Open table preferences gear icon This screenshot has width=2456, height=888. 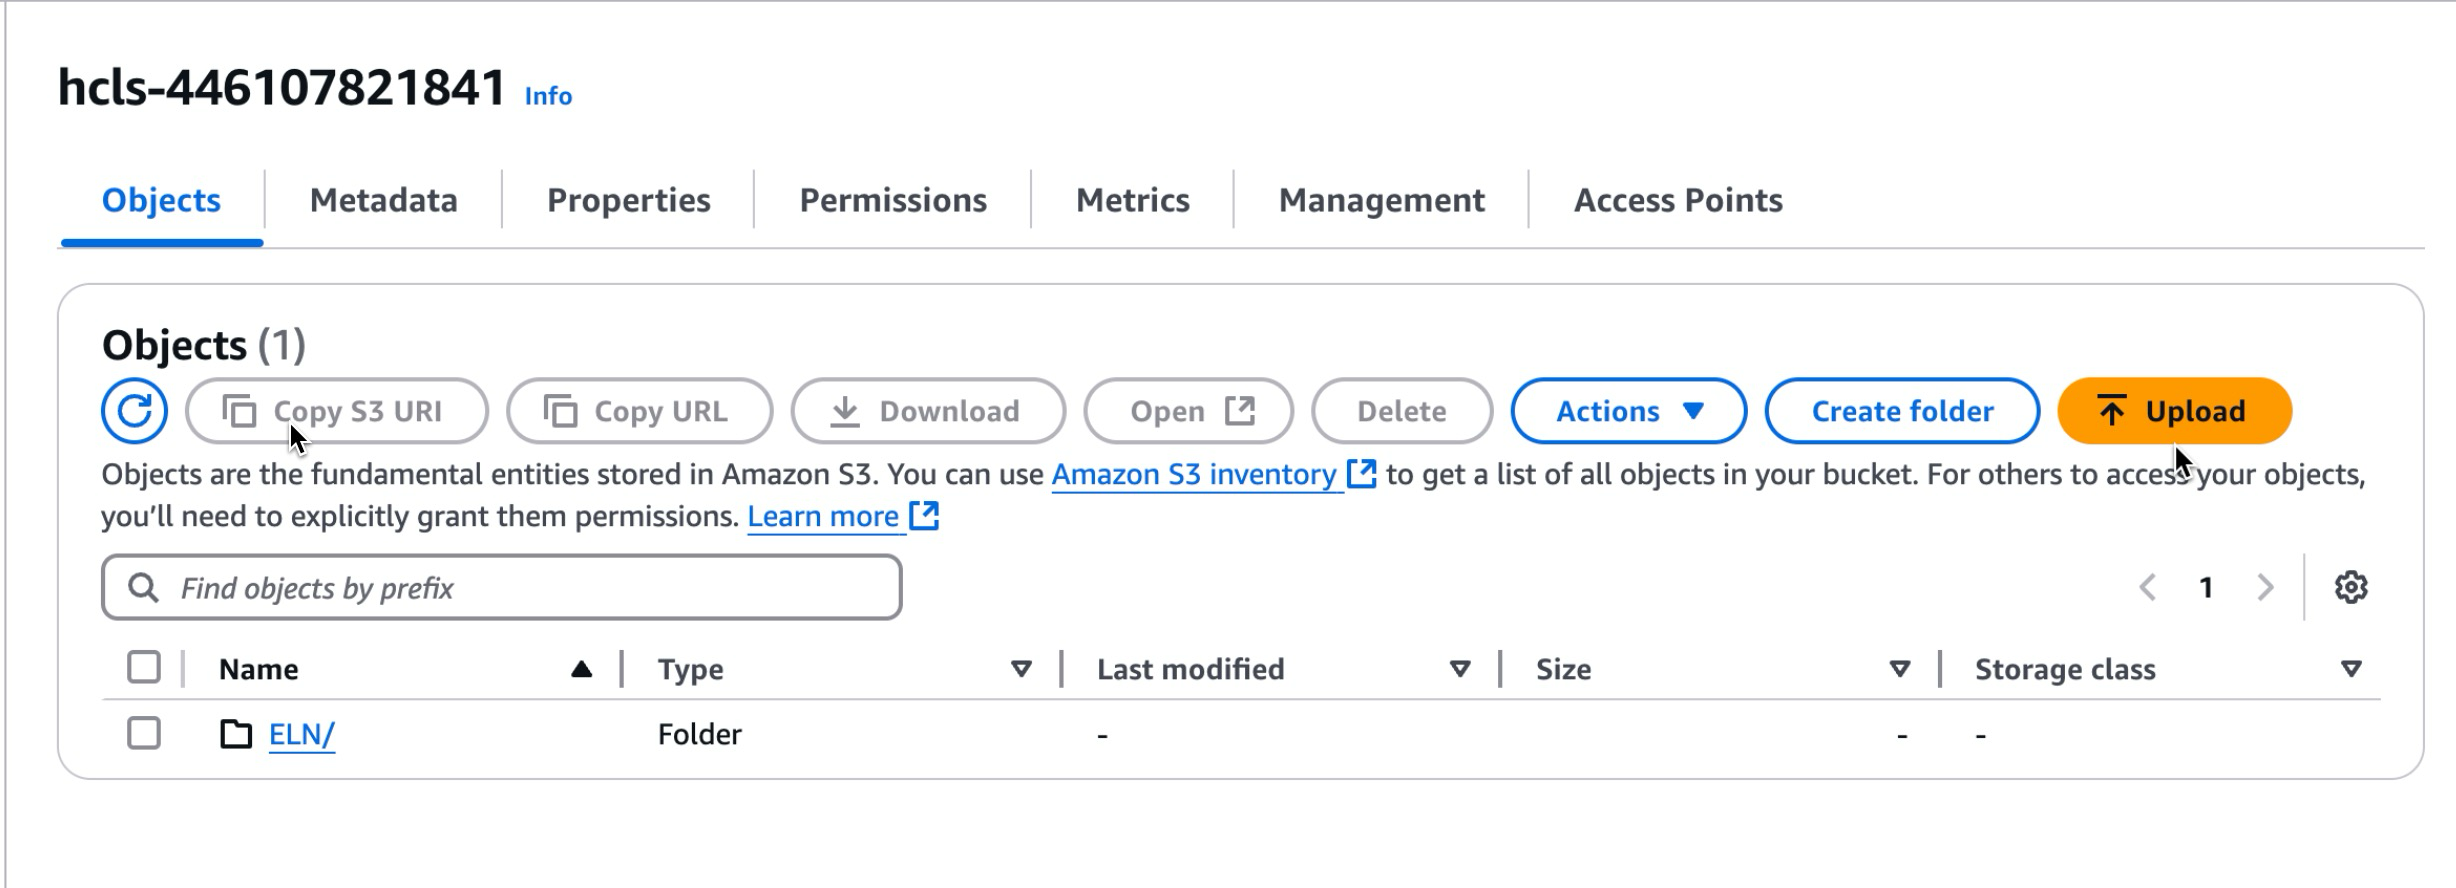pos(2350,588)
